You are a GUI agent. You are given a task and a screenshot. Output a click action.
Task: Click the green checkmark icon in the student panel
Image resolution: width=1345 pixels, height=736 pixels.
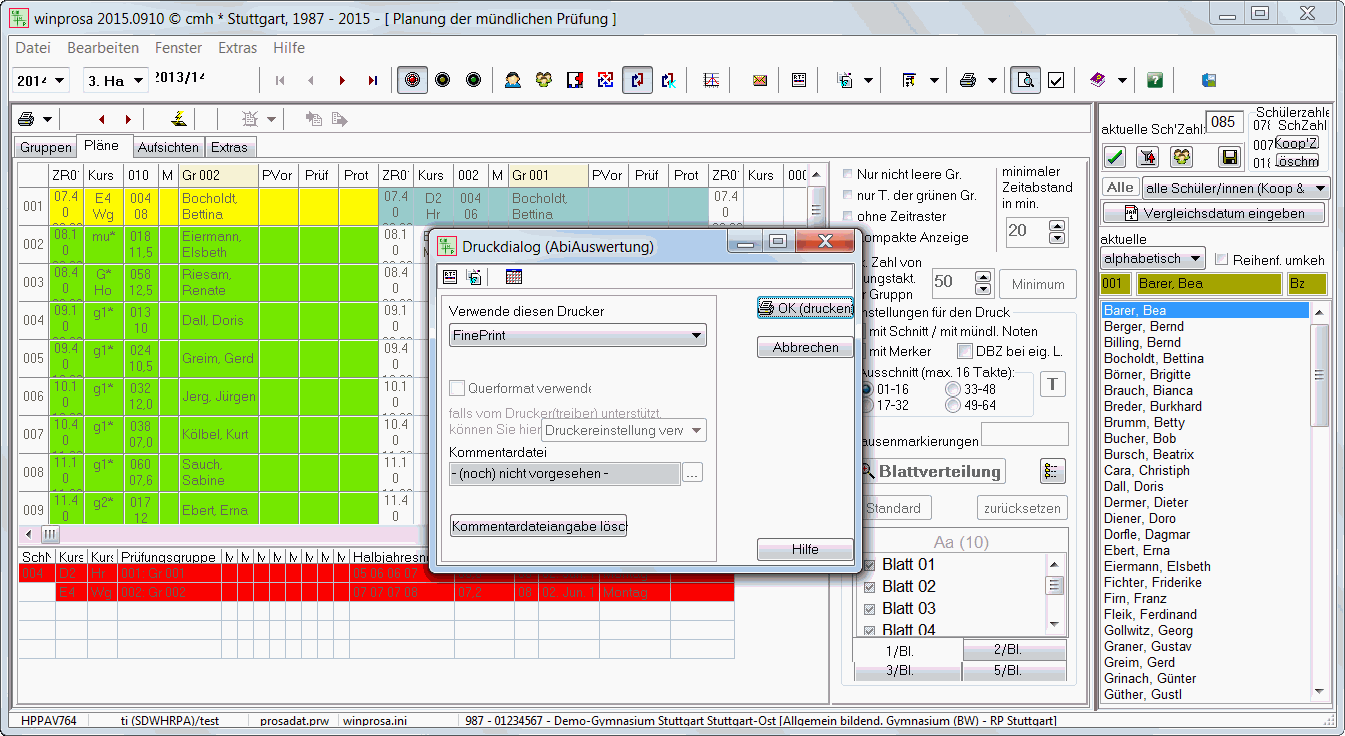click(1116, 157)
